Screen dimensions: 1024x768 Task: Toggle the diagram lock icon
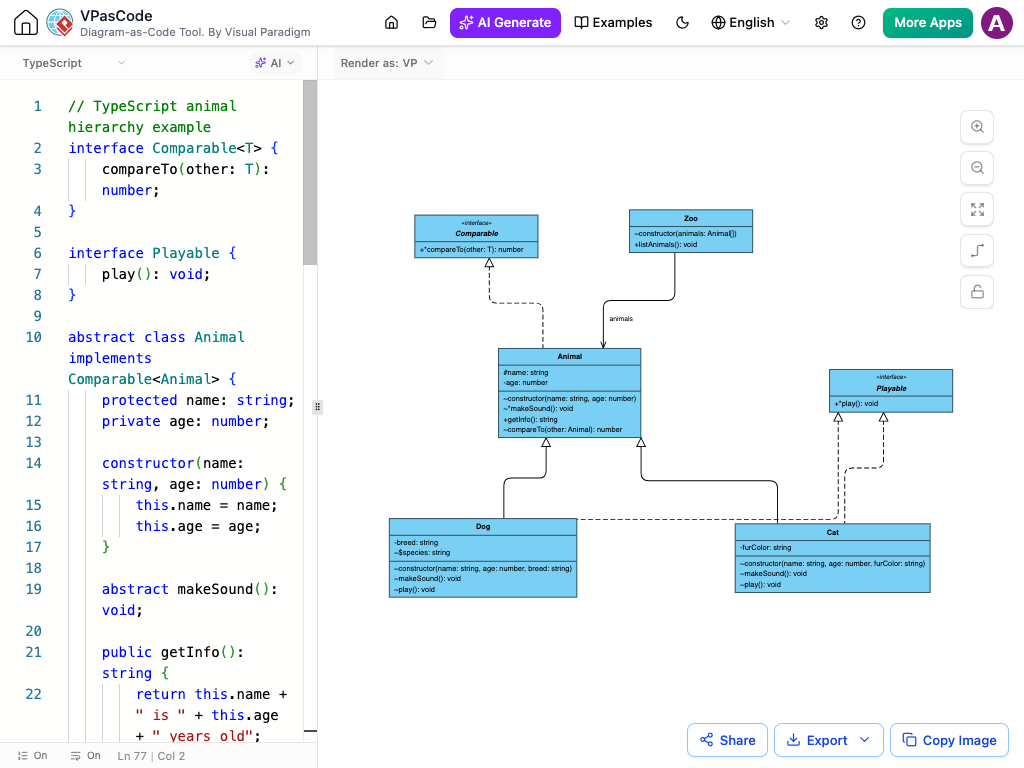(x=977, y=292)
